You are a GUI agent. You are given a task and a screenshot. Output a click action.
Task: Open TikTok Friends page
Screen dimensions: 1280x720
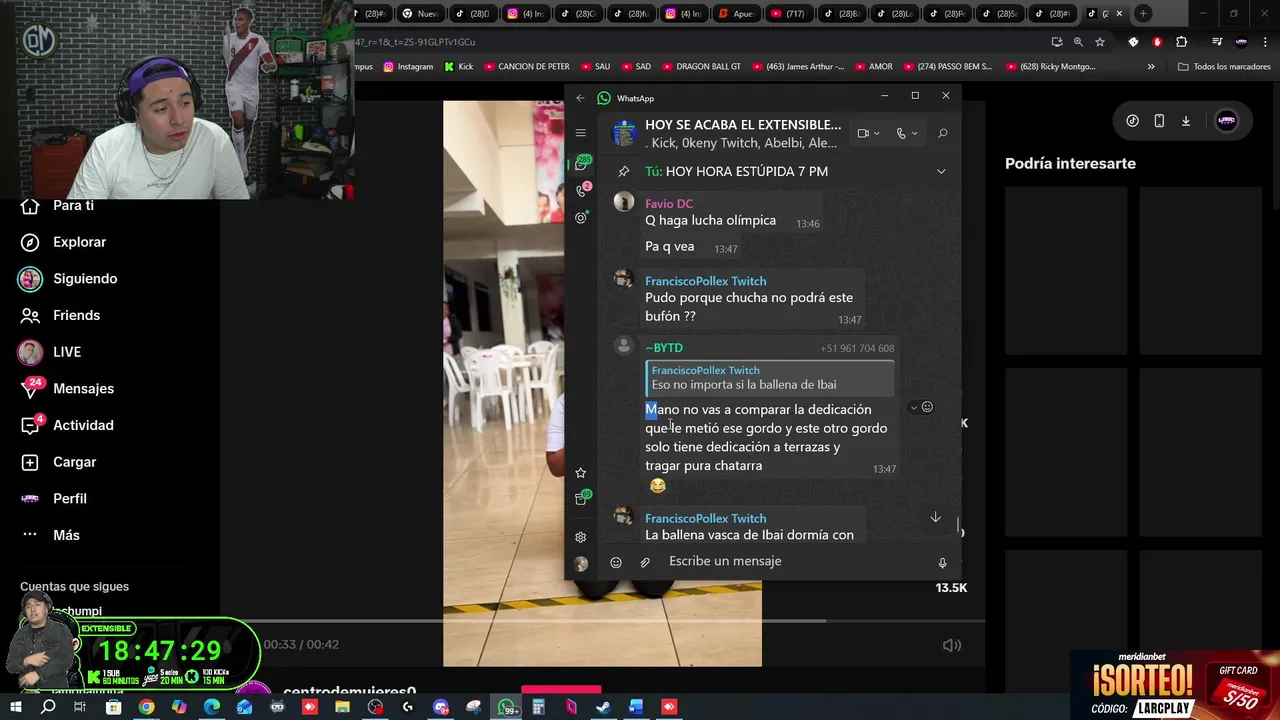coord(60,315)
